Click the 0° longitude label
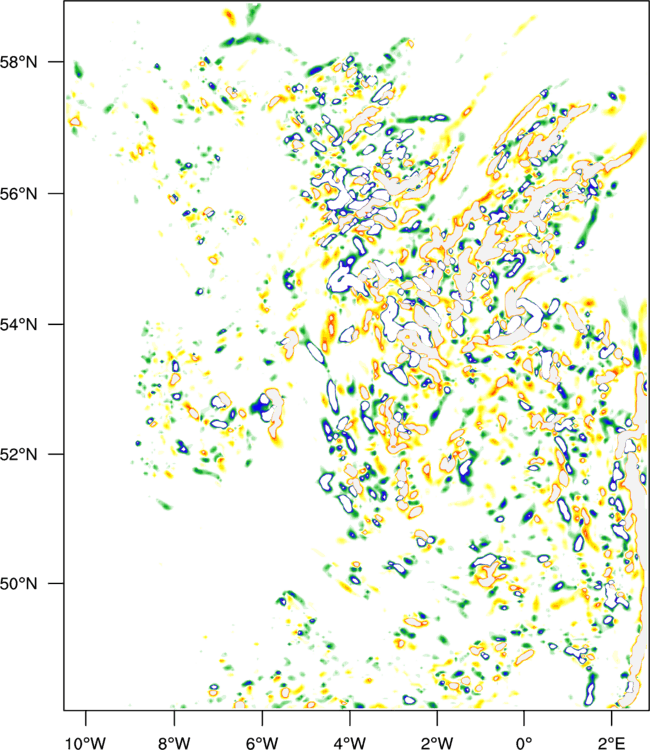Screen dimensions: 650x750 click(524, 743)
